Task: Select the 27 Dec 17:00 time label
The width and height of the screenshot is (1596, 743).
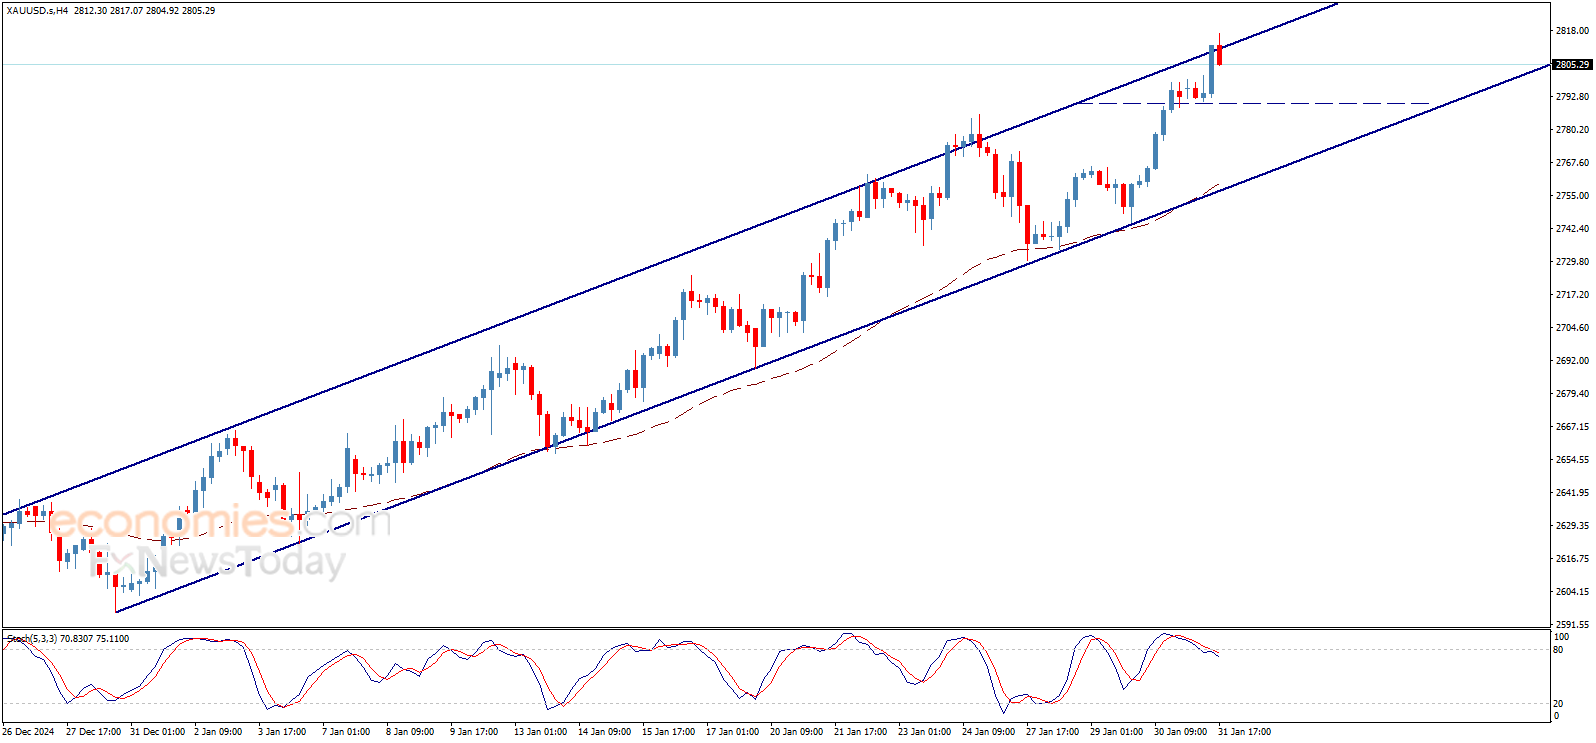Action: pos(93,732)
